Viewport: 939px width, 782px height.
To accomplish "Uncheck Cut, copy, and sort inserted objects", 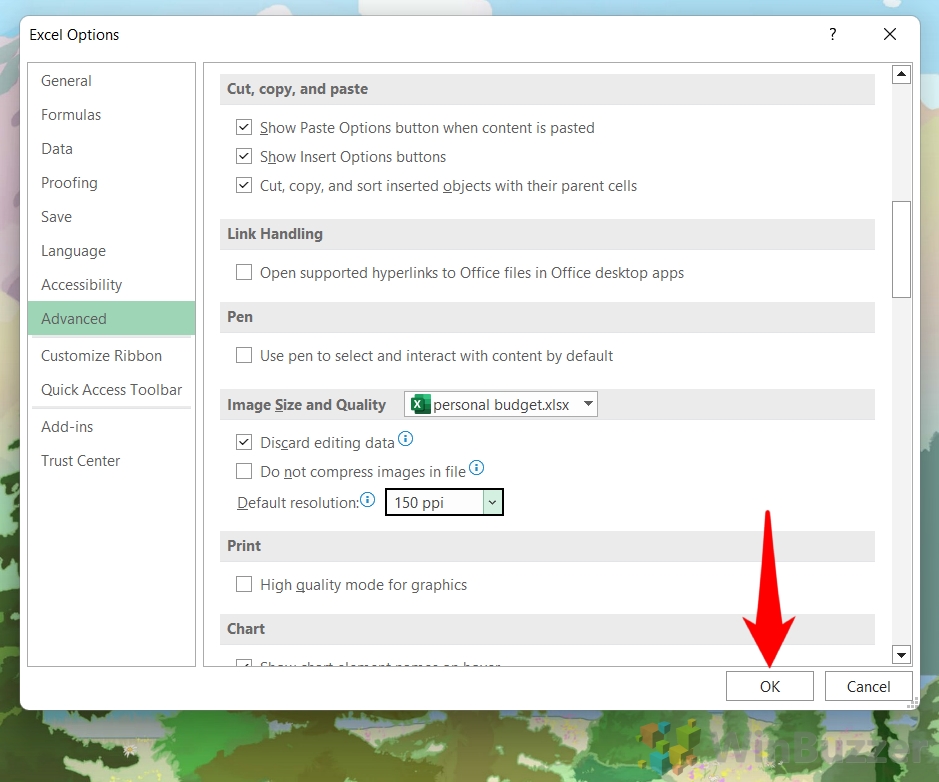I will [244, 186].
